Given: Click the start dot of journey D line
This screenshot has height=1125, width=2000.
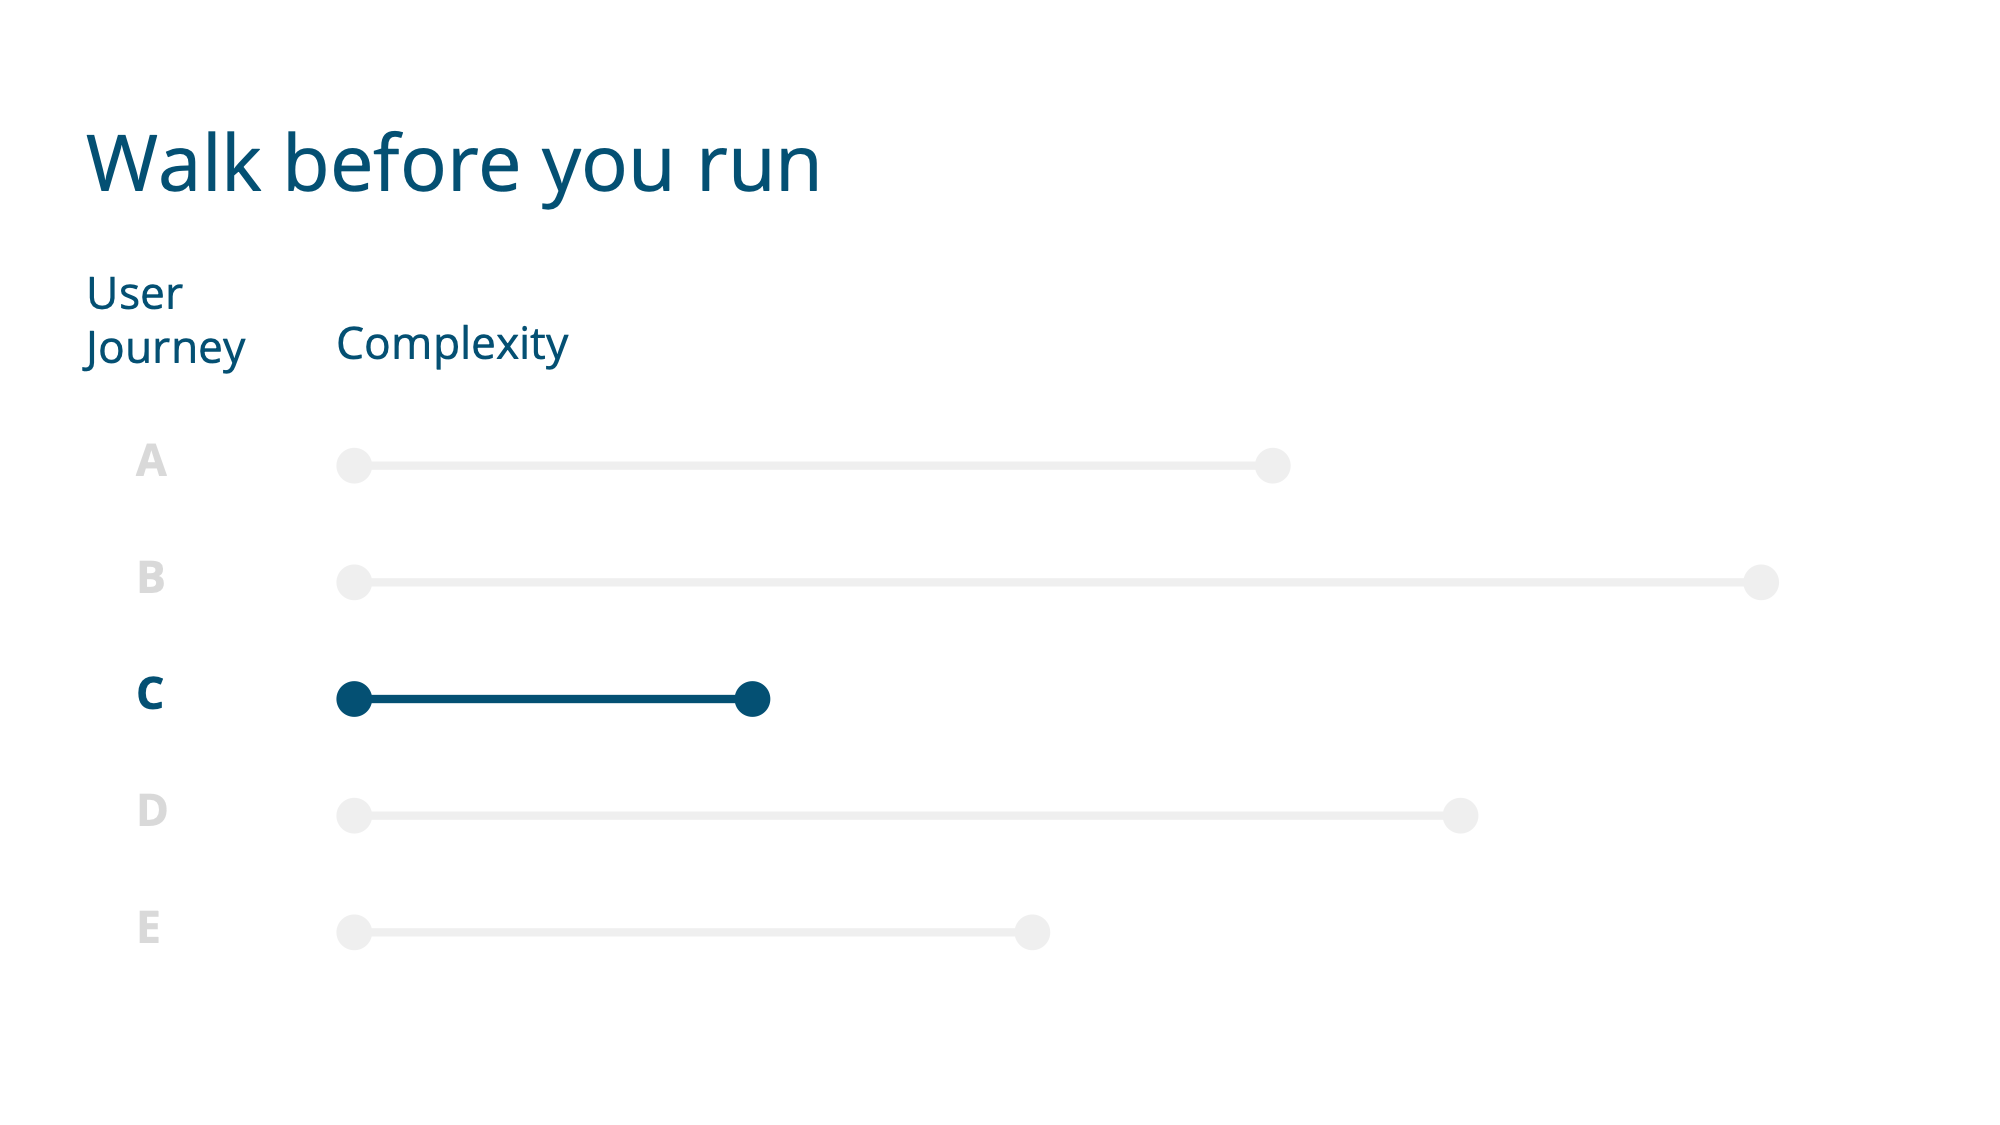Looking at the screenshot, I should [354, 816].
